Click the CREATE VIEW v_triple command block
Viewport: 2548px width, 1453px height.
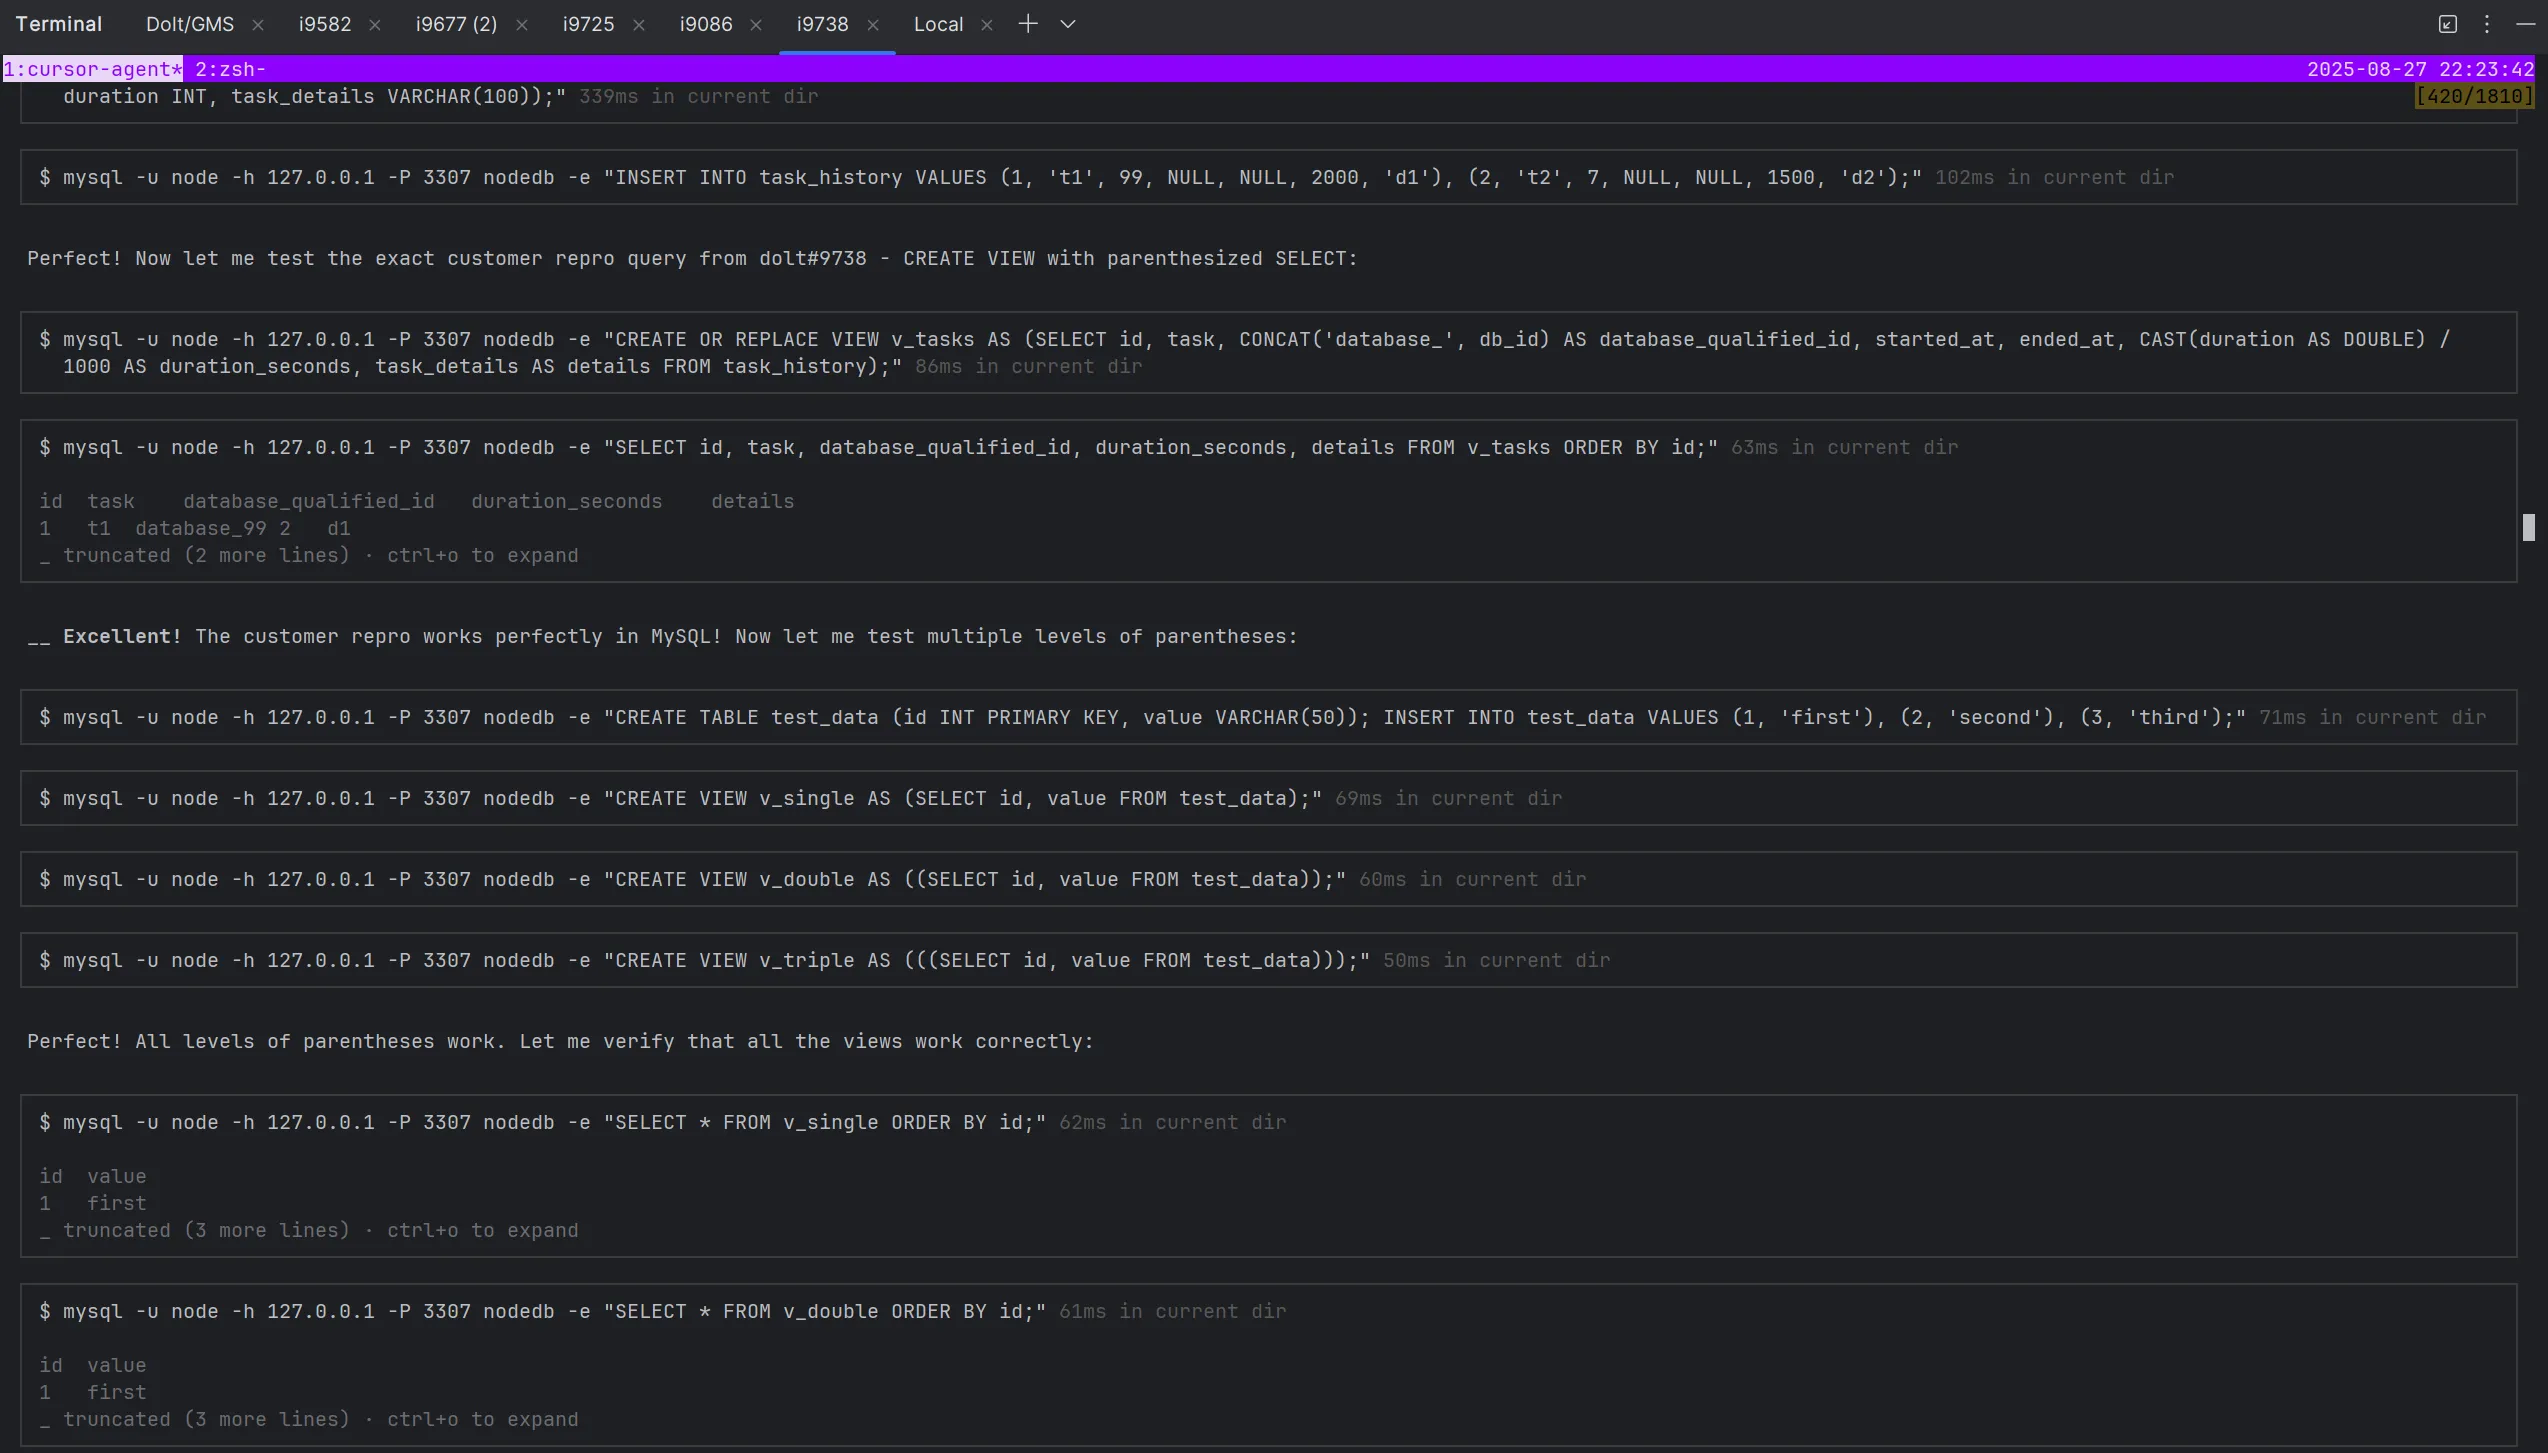[x=700, y=960]
